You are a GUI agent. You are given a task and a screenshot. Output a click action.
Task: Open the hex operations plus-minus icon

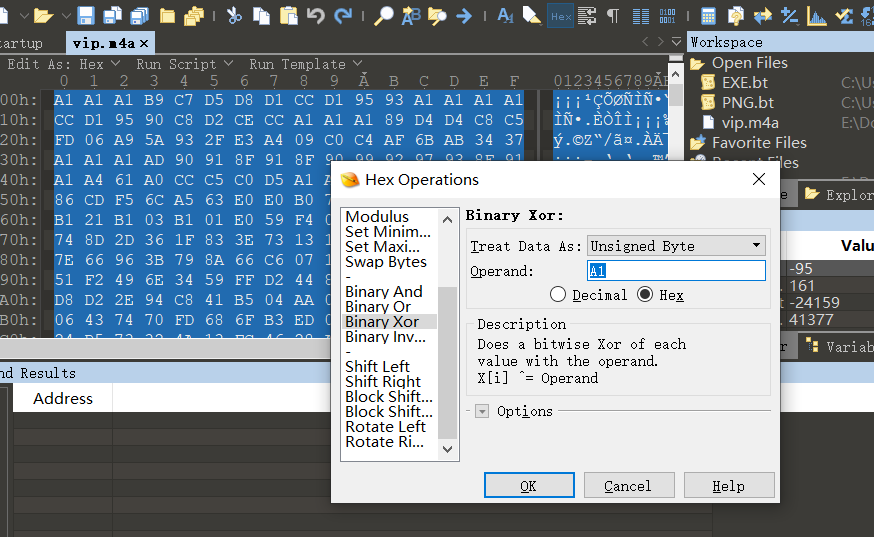point(789,16)
